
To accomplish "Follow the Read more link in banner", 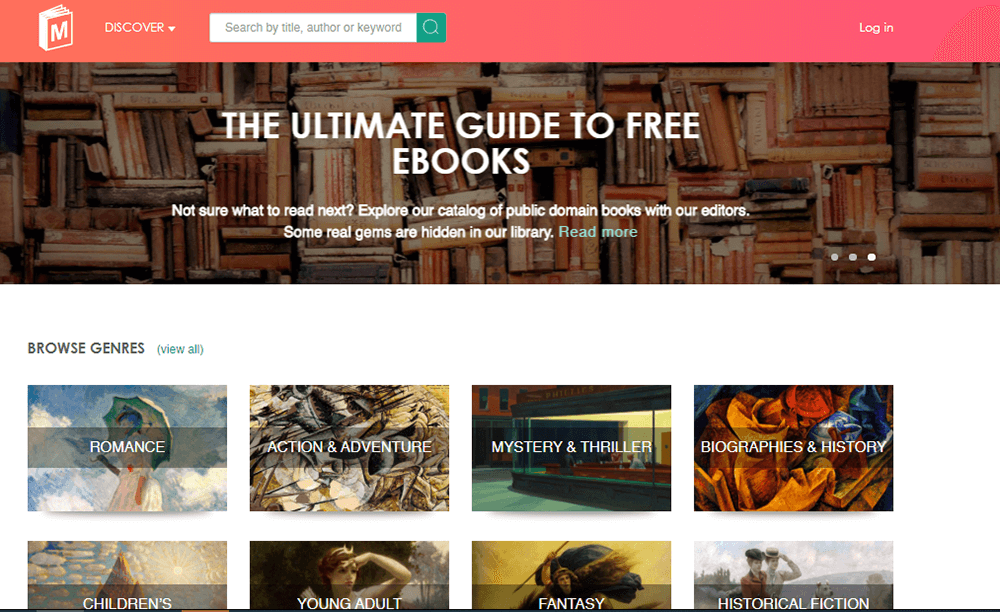I will point(598,232).
